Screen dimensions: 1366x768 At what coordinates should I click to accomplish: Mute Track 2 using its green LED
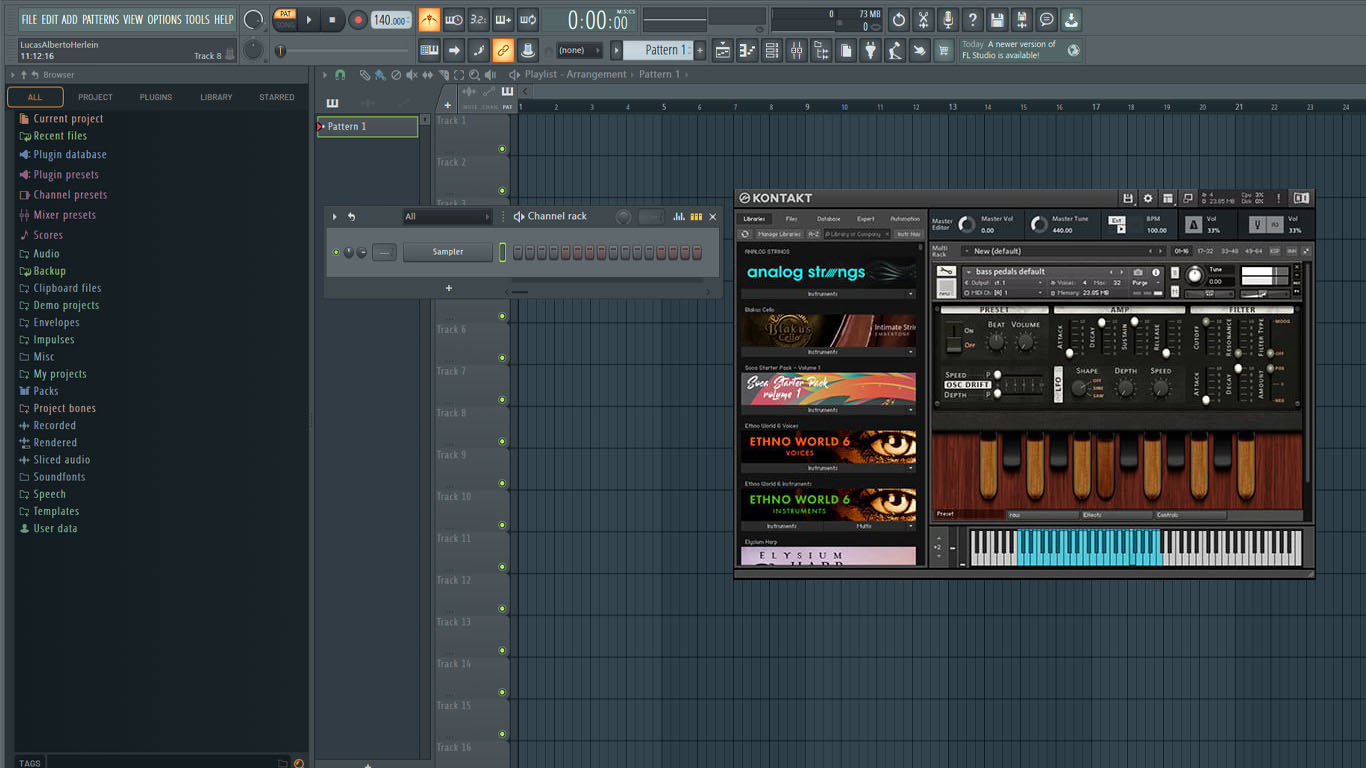(x=502, y=191)
